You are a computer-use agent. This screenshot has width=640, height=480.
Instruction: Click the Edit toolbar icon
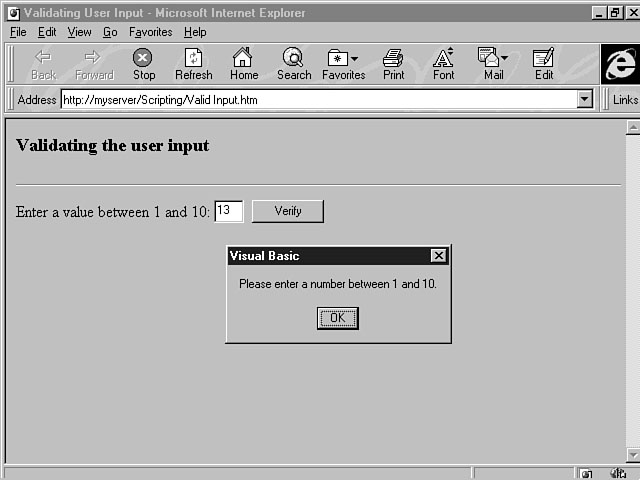point(544,63)
